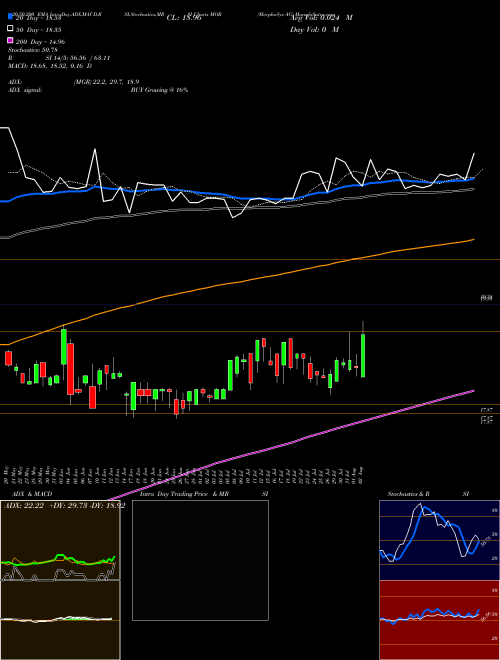Screen dimensions: 500x660
Task: Click the ADX '(MGR) 22.2, 29.7, 18.9' values
Action: pyautogui.click(x=106, y=82)
